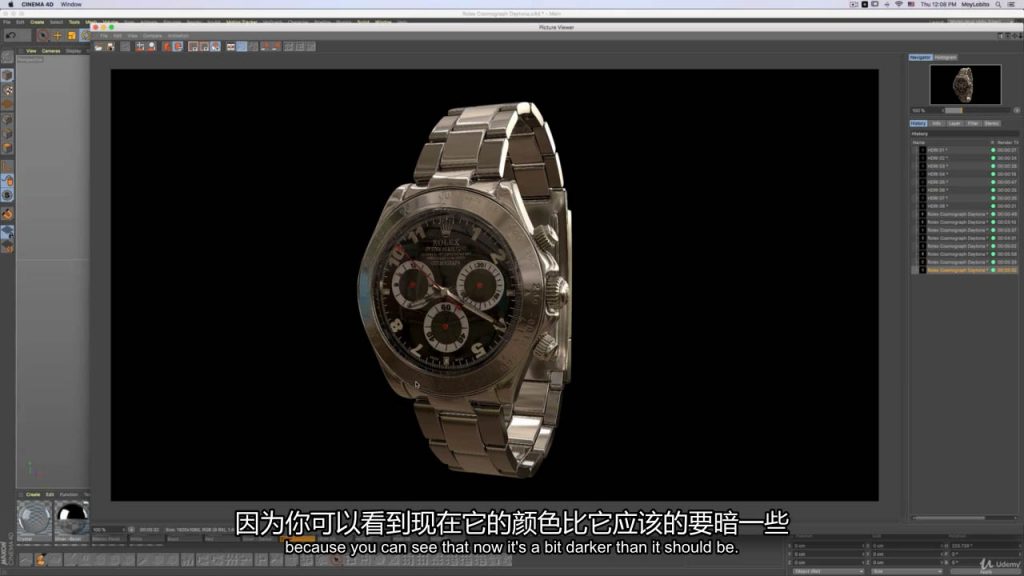Click the blue grid workplane icon in left sidebar
The image size is (1024, 576).
coord(7,231)
